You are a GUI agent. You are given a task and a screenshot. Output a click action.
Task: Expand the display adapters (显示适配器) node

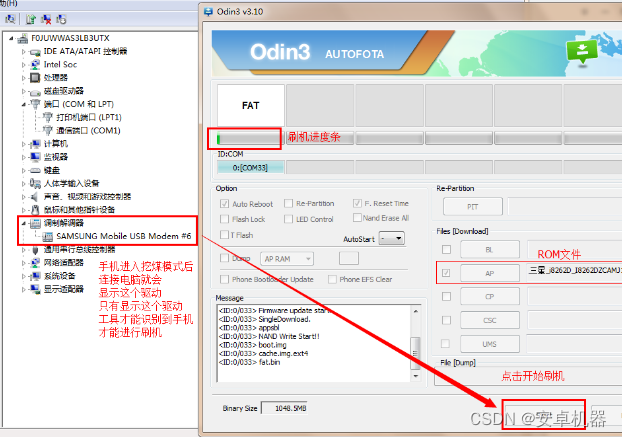click(x=23, y=289)
